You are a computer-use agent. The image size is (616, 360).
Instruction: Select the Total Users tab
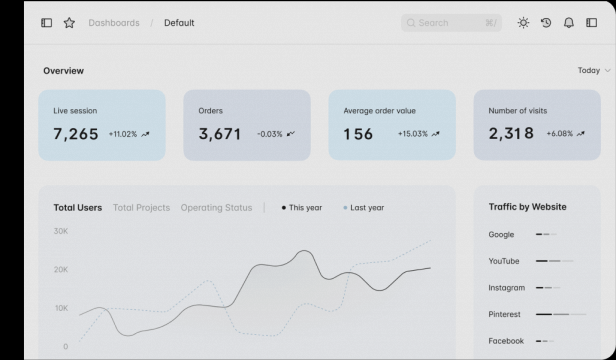(x=78, y=208)
